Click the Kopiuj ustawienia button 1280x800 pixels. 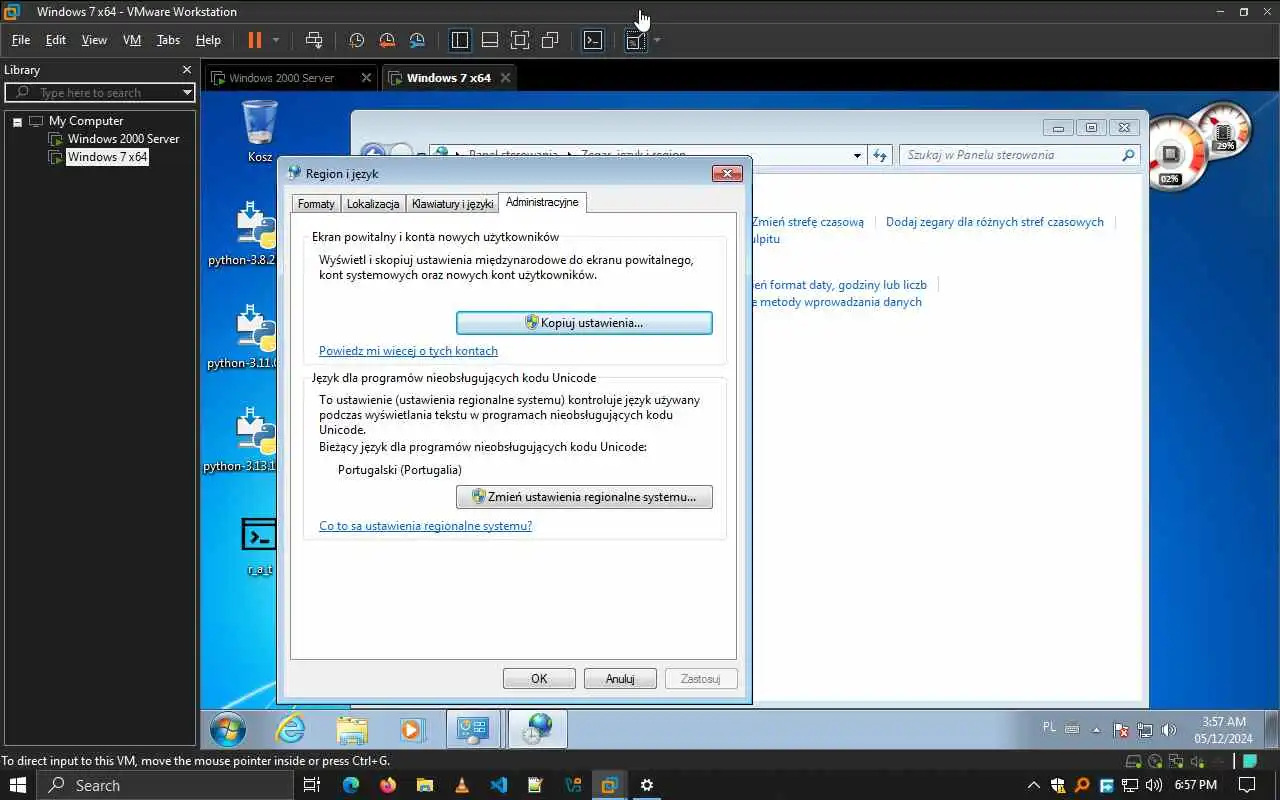(x=584, y=323)
